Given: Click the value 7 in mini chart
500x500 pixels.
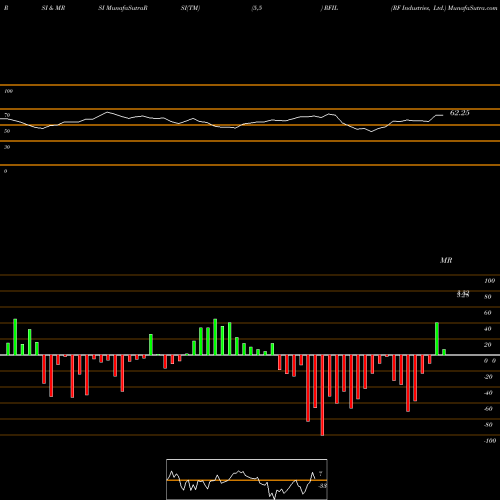Looking at the screenshot, I should point(321,473).
